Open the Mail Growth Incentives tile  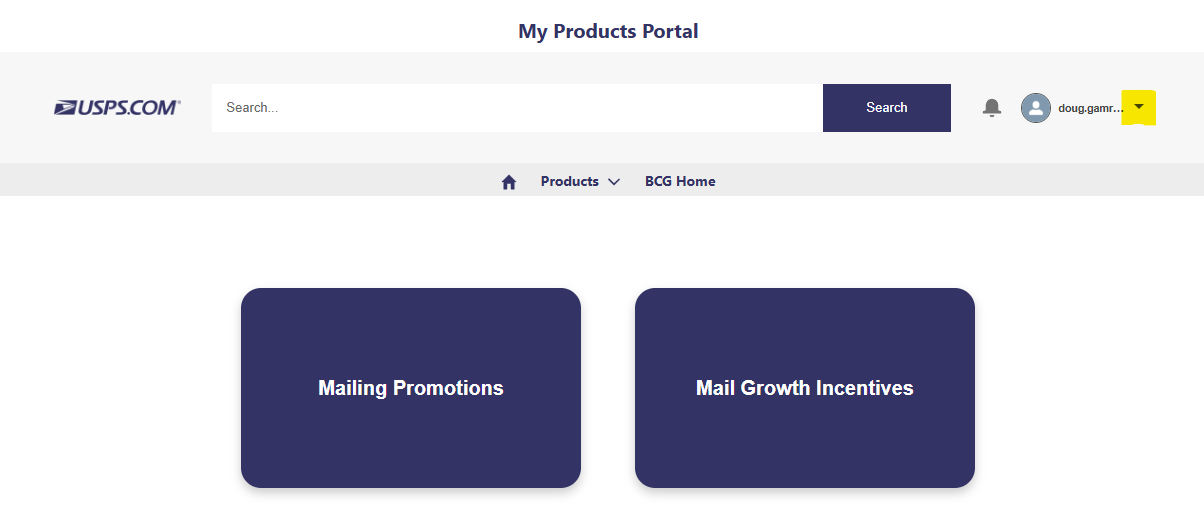pos(804,388)
